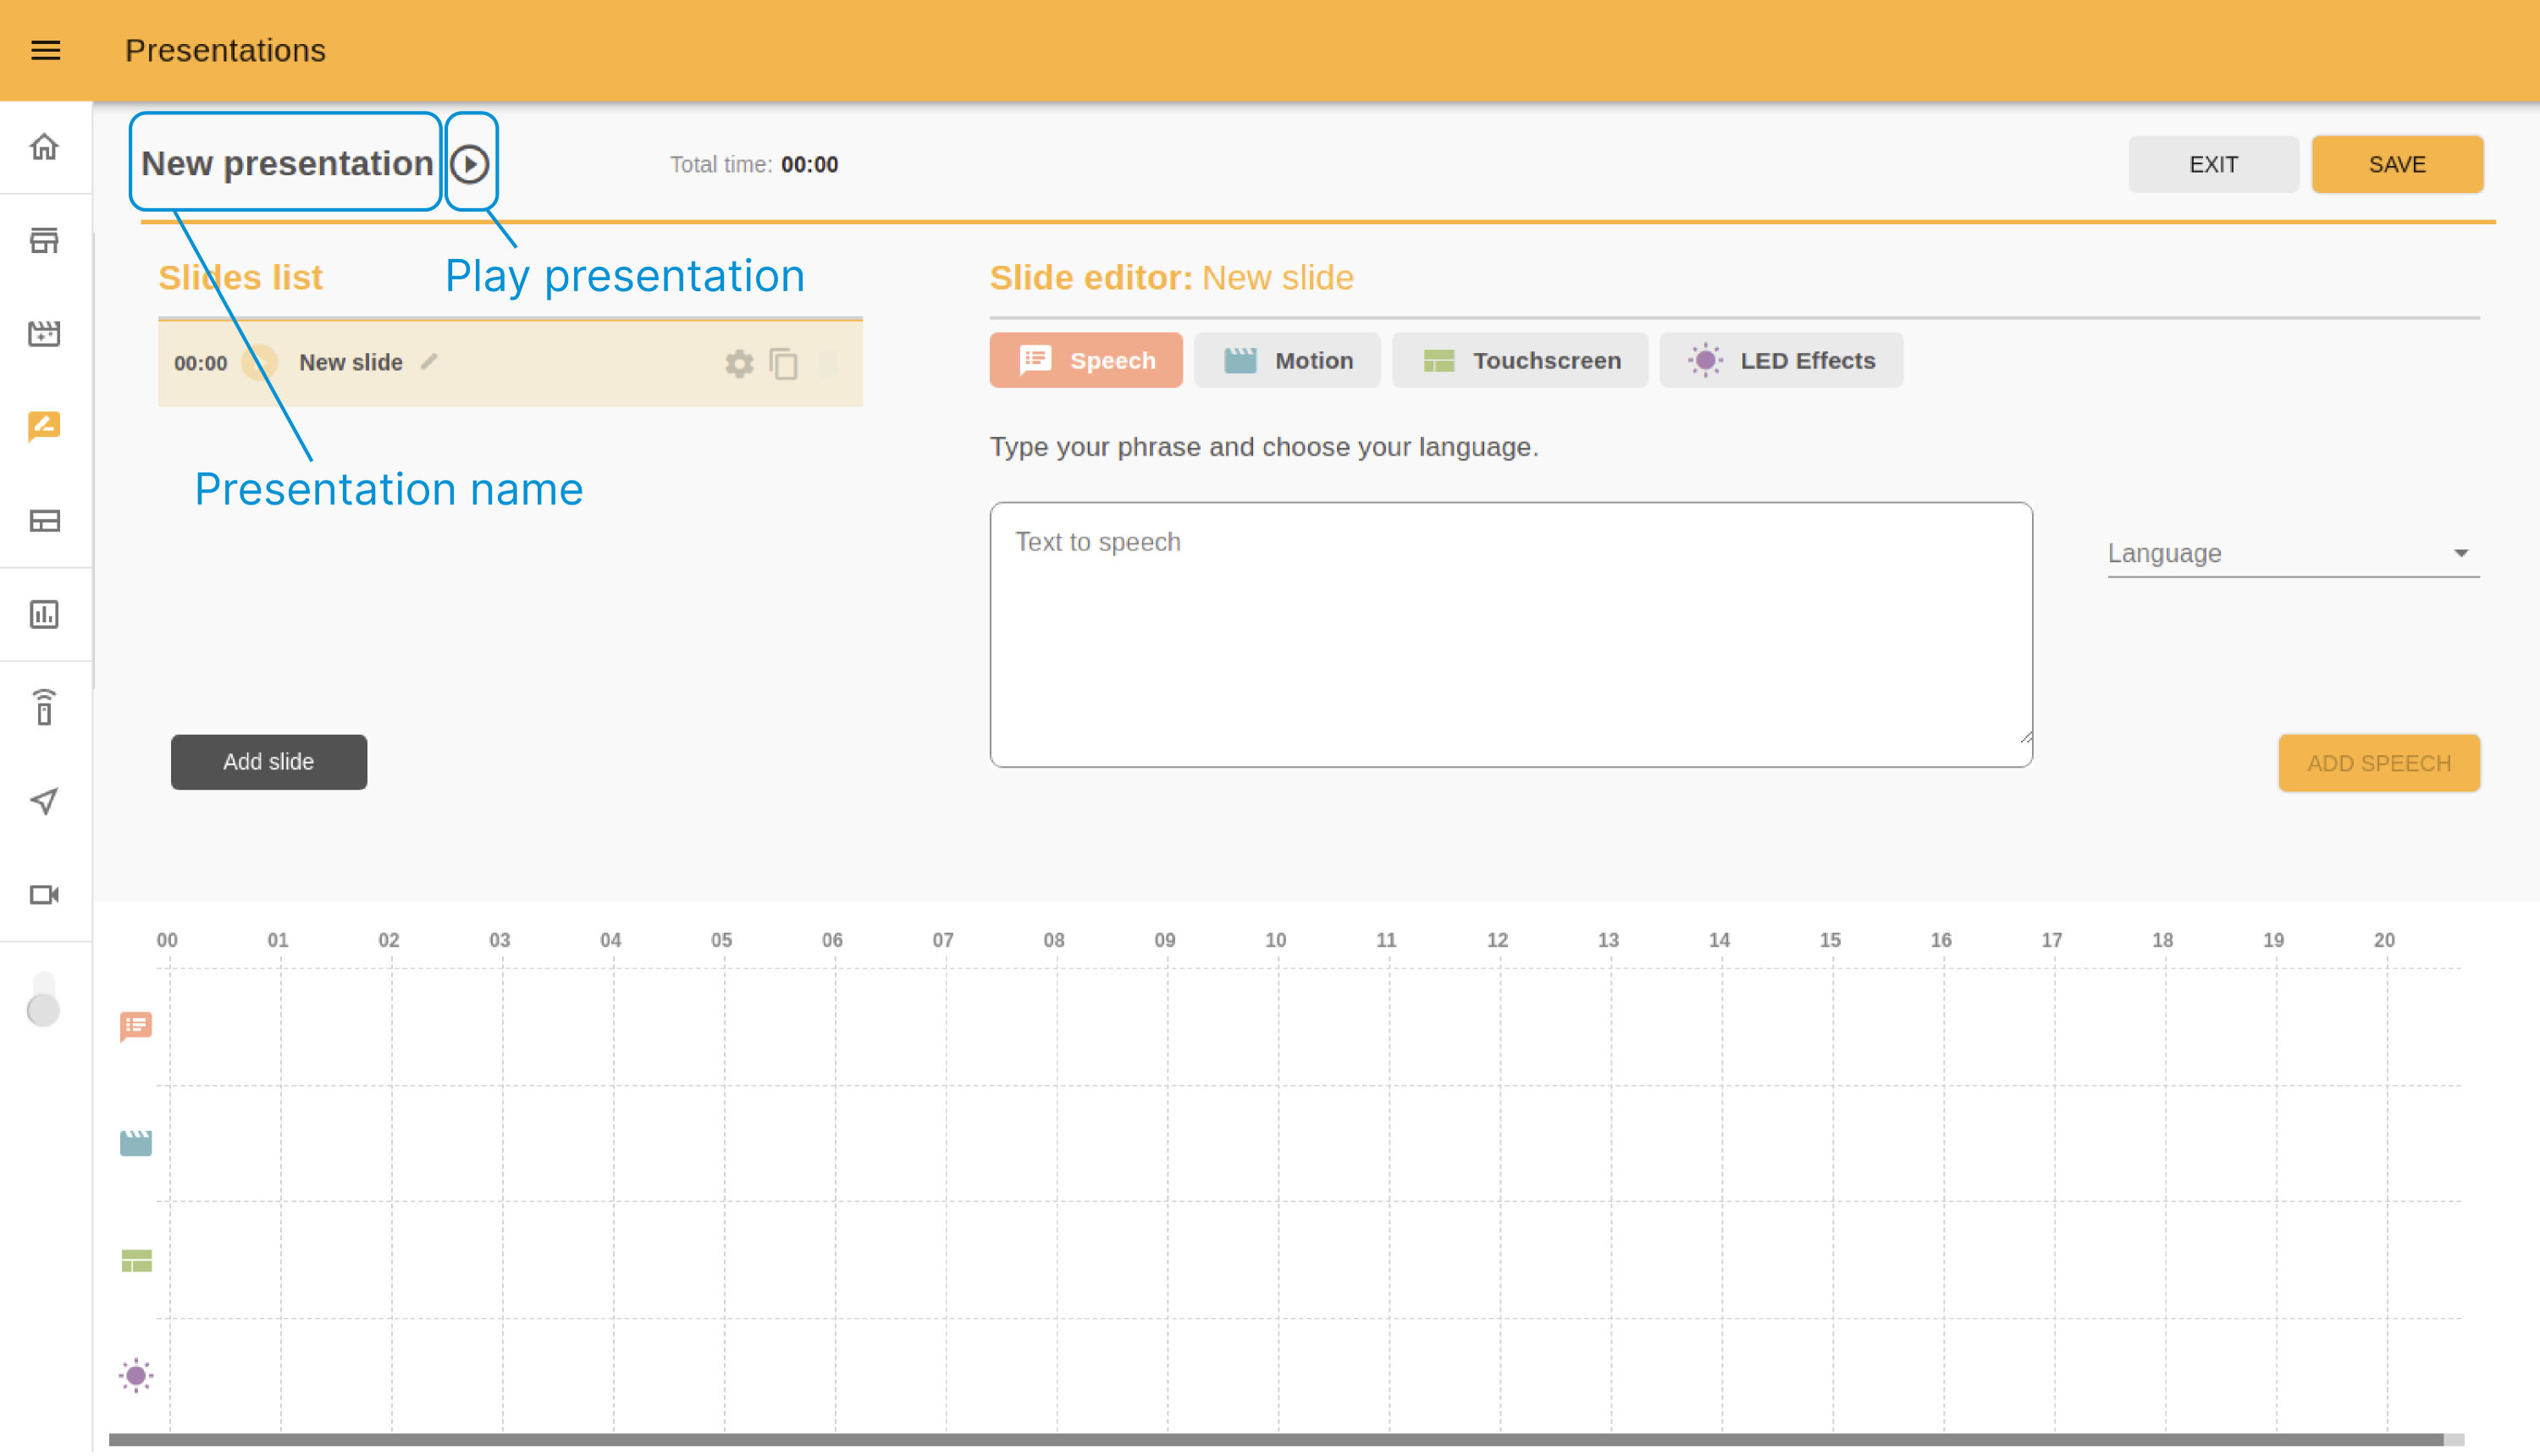Click into the Text to speech field
The image size is (2540, 1456).
[x=1510, y=634]
